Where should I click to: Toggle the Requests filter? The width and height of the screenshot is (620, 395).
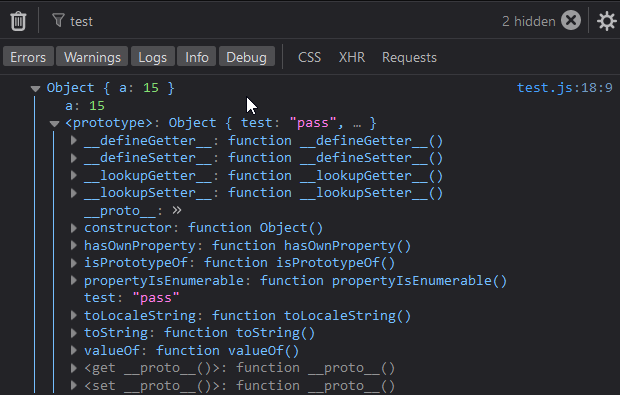pos(409,57)
